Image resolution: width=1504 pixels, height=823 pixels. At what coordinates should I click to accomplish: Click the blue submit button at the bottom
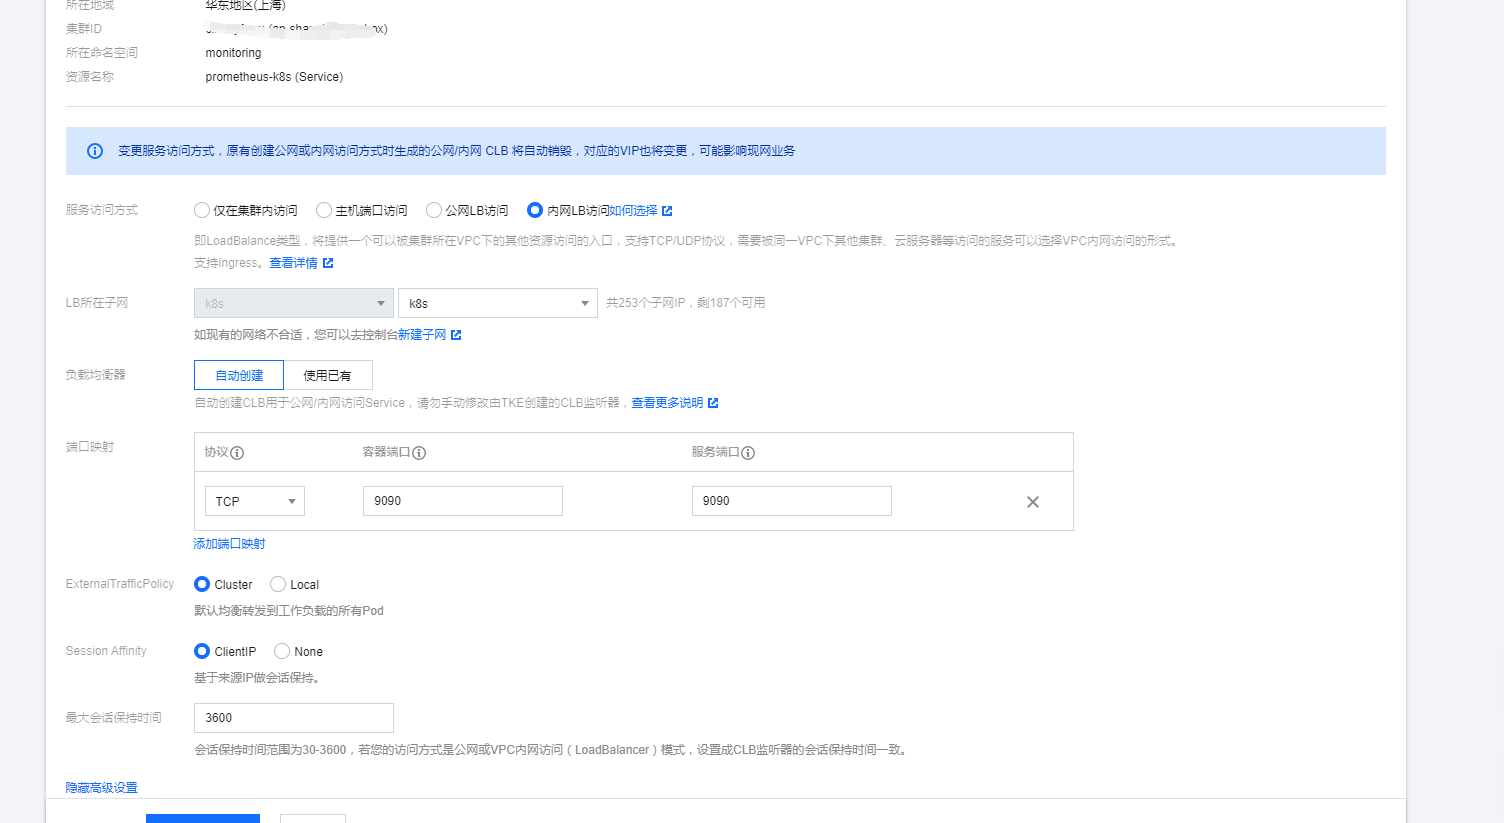[203, 818]
